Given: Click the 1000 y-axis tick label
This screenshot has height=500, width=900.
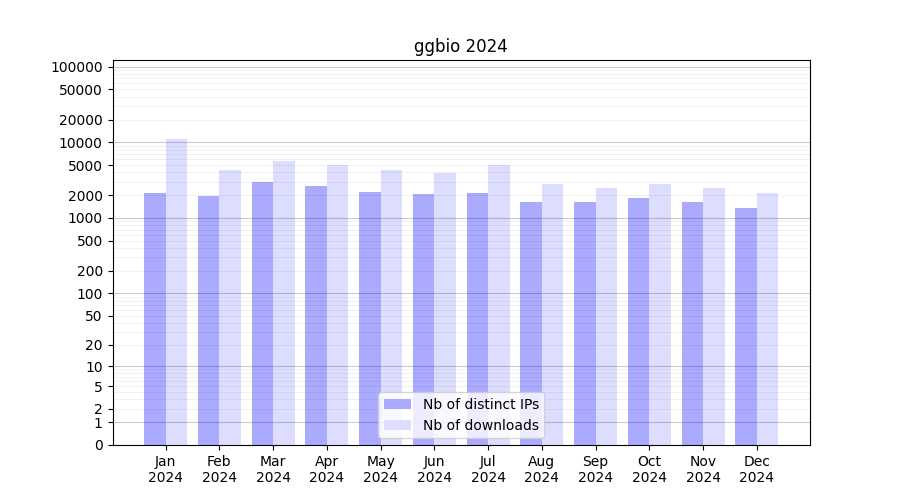Looking at the screenshot, I should [x=85, y=218].
